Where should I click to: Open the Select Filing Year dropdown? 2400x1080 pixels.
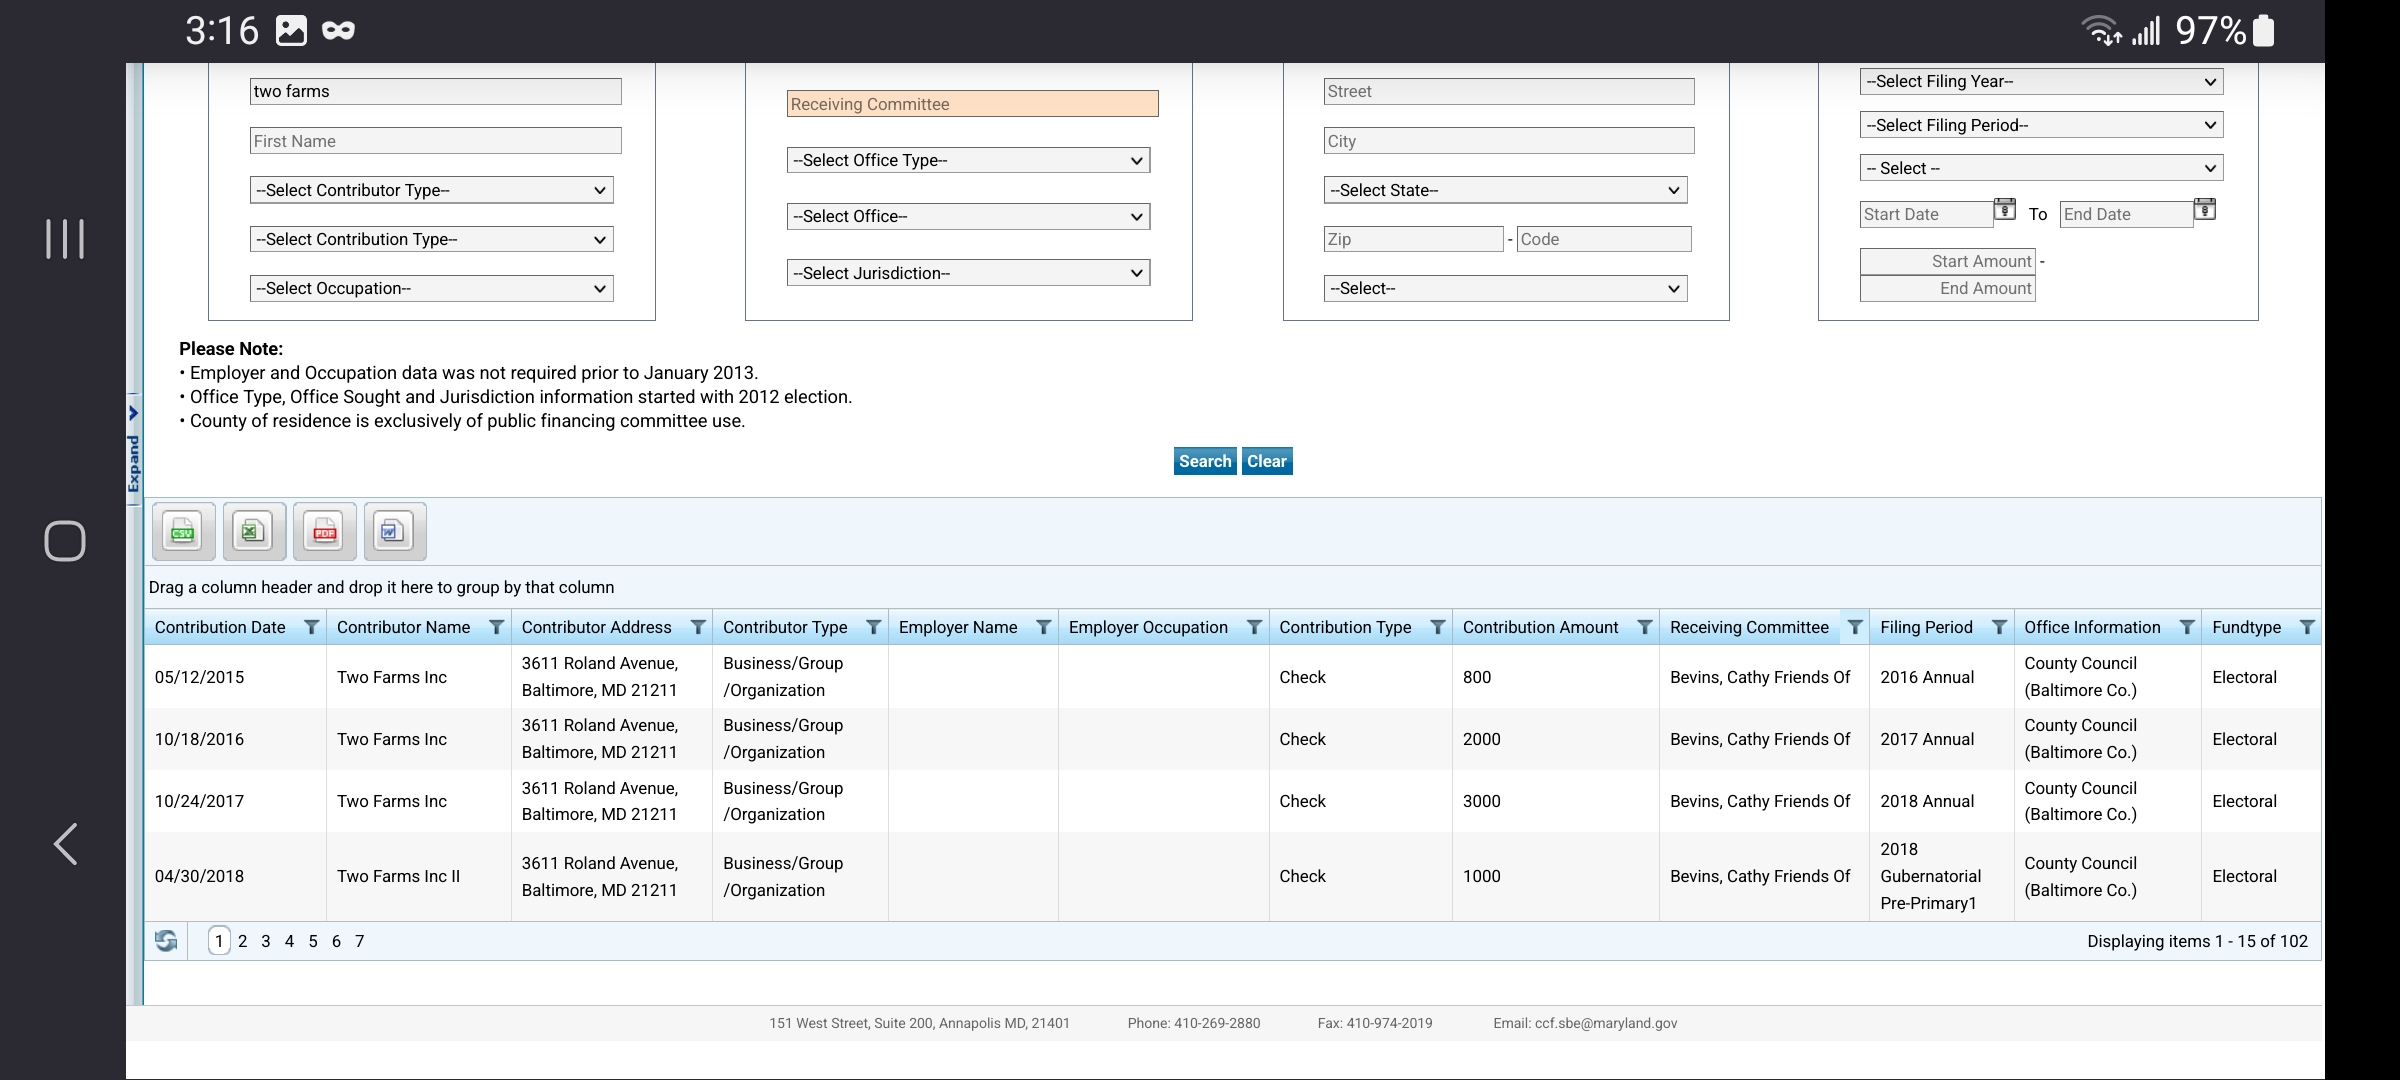(2040, 82)
